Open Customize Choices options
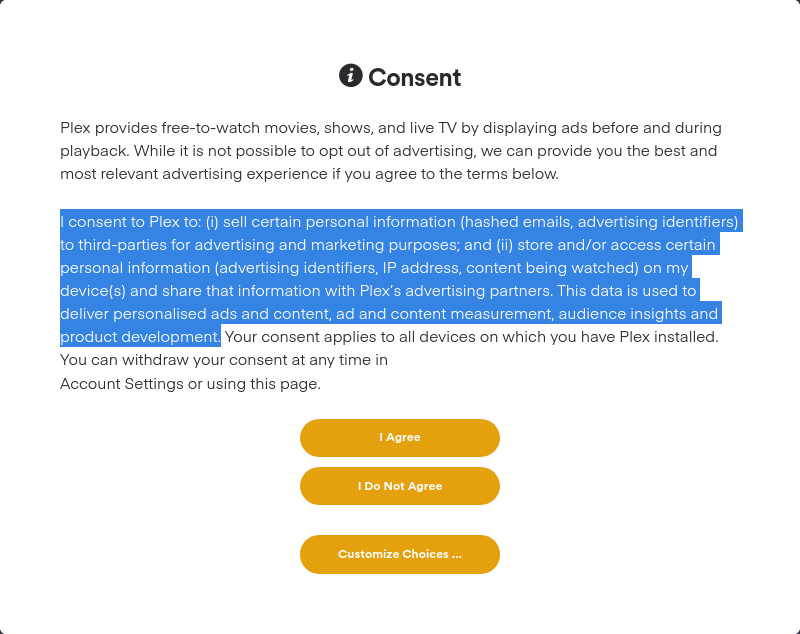Screen dimensions: 800x634 point(400,554)
